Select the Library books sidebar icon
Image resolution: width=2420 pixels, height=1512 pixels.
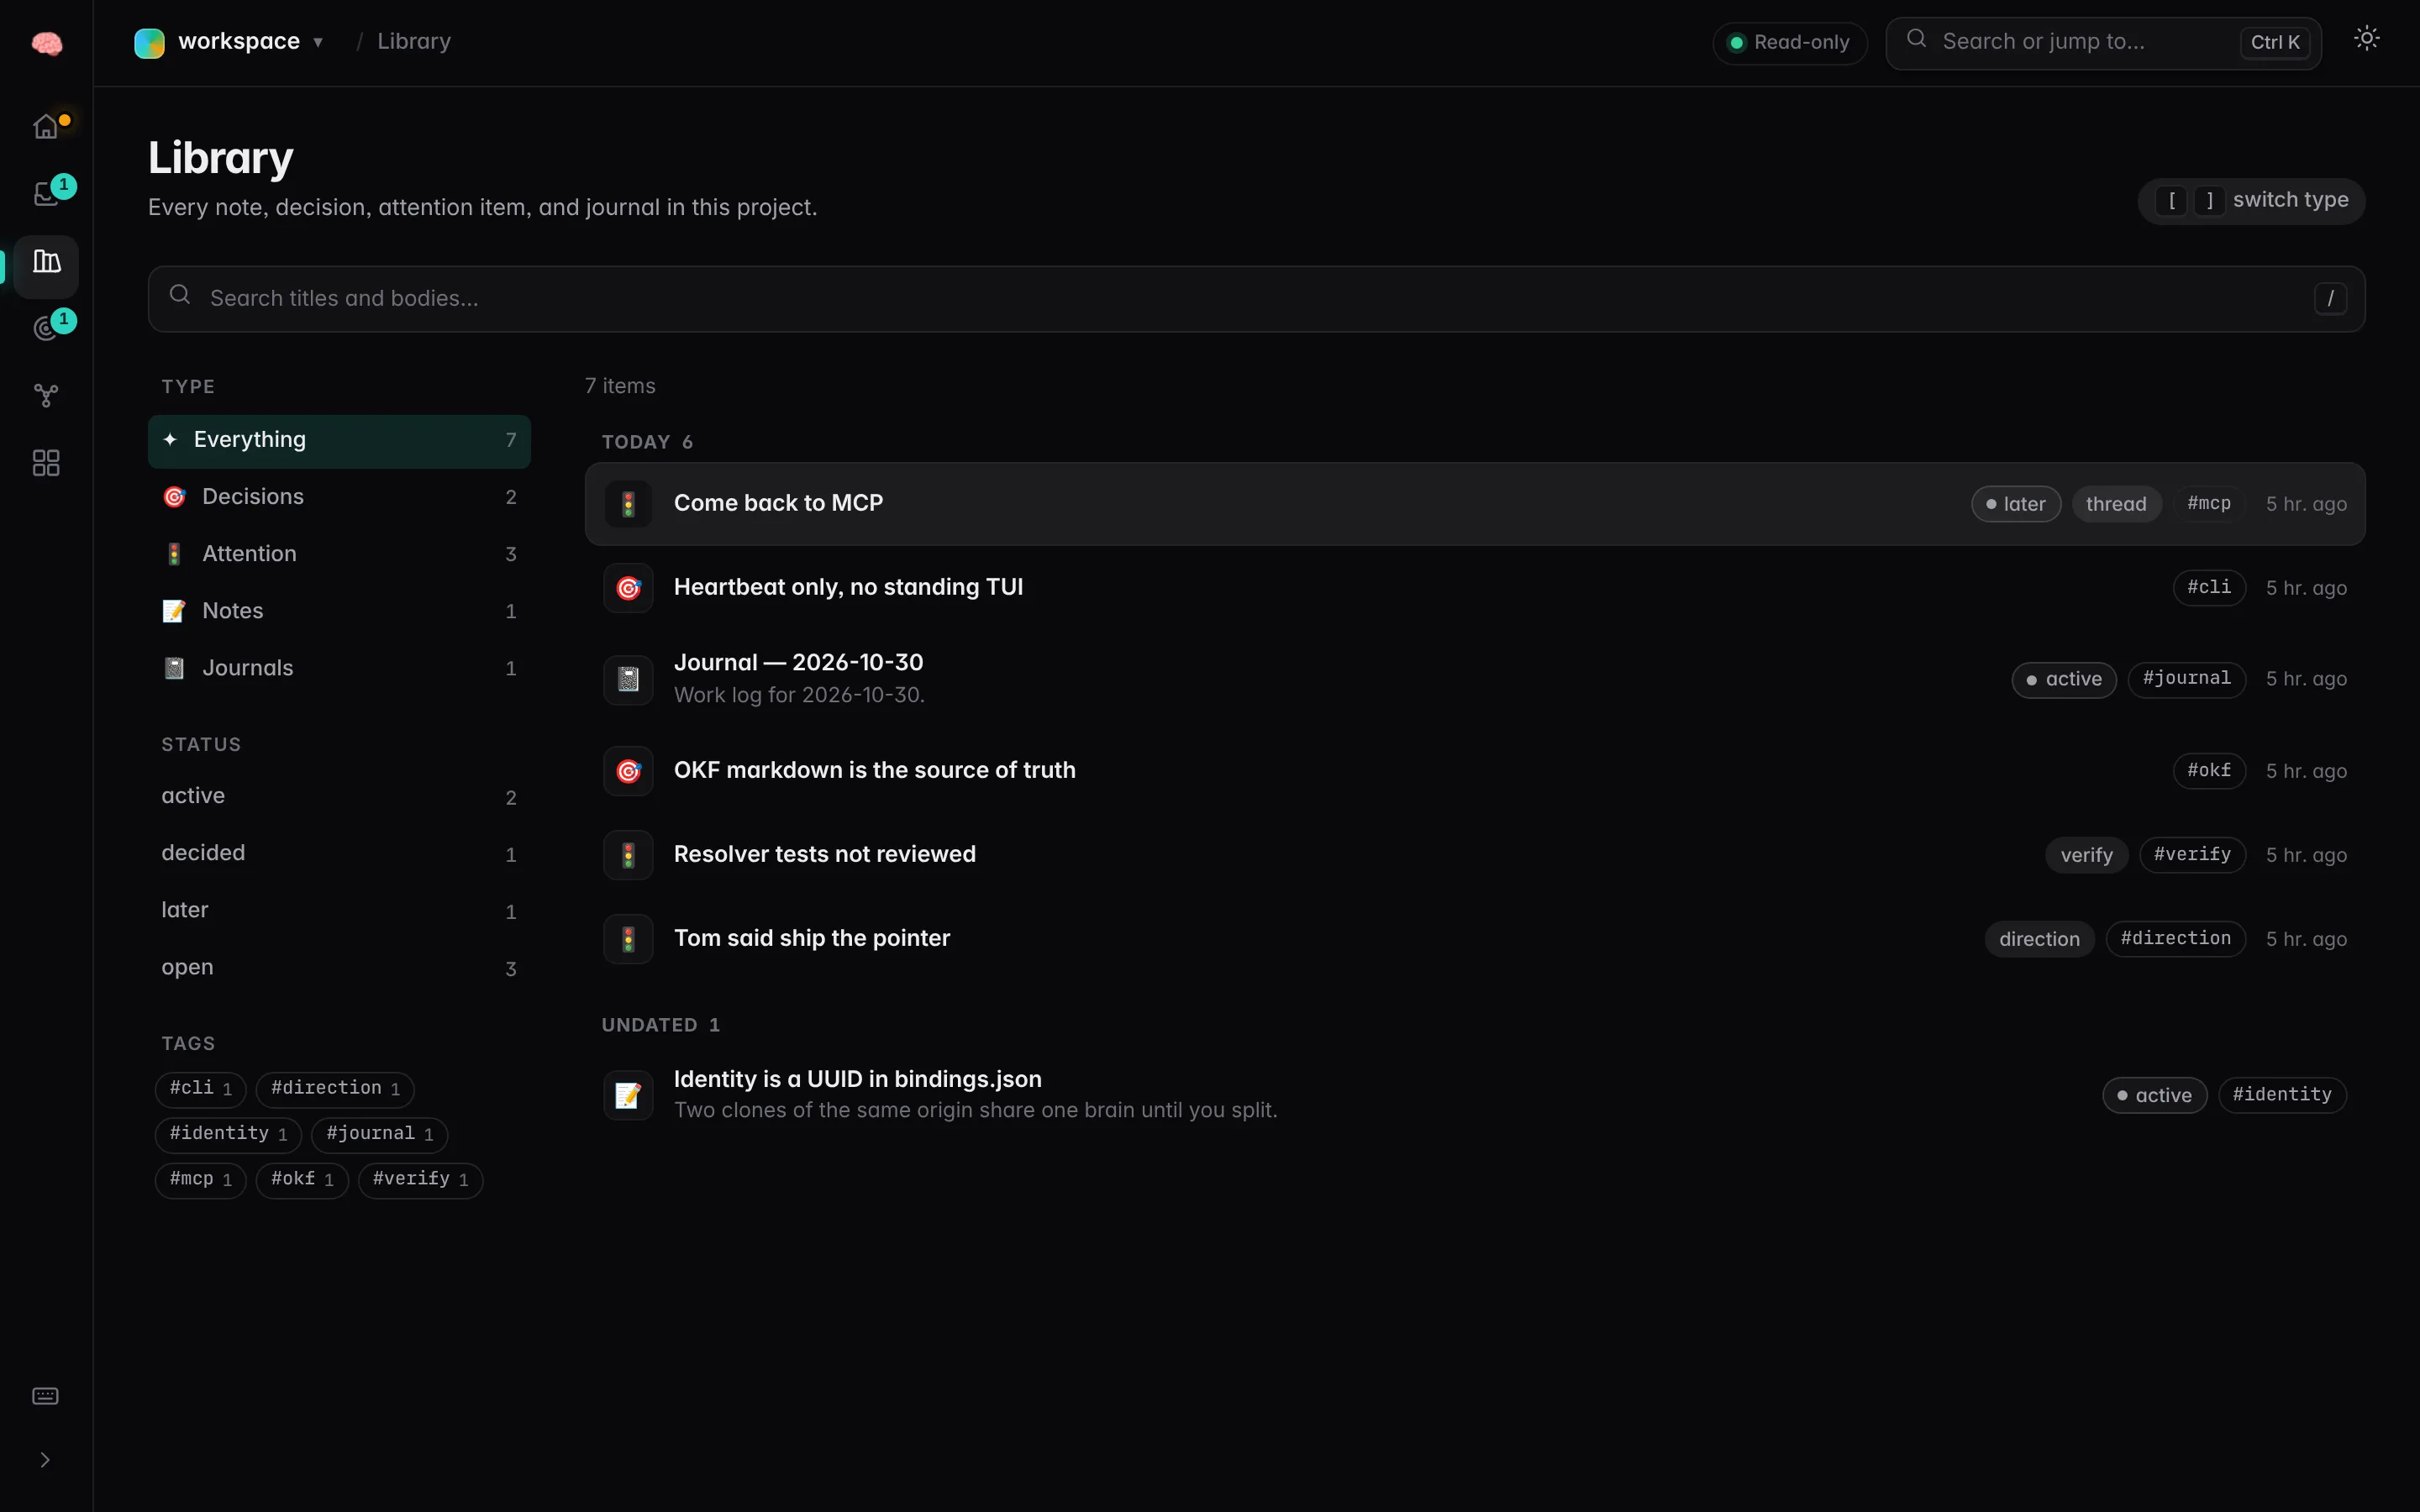pyautogui.click(x=46, y=262)
